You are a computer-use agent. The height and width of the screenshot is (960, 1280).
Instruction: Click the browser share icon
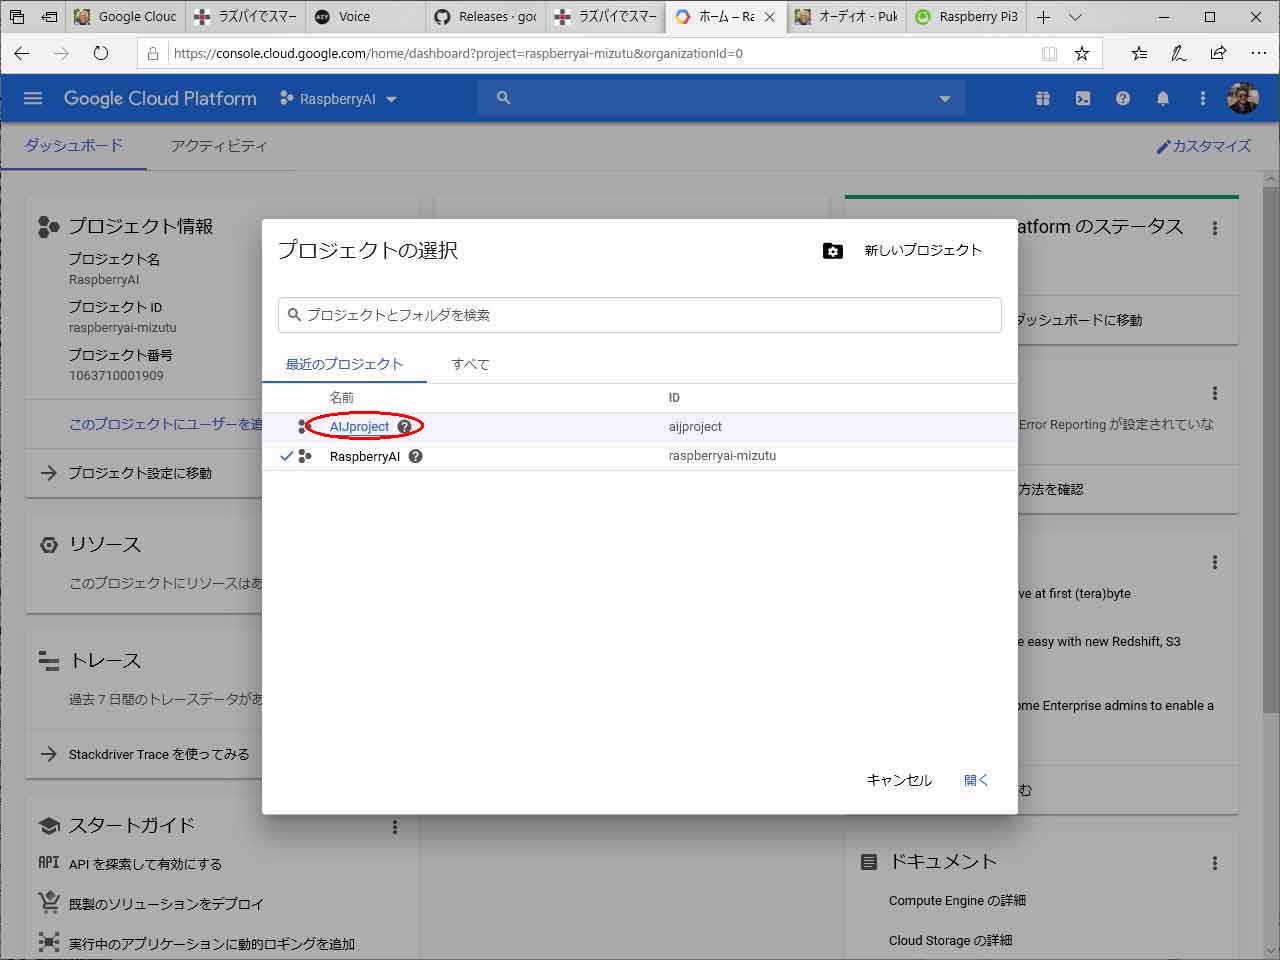(x=1218, y=54)
